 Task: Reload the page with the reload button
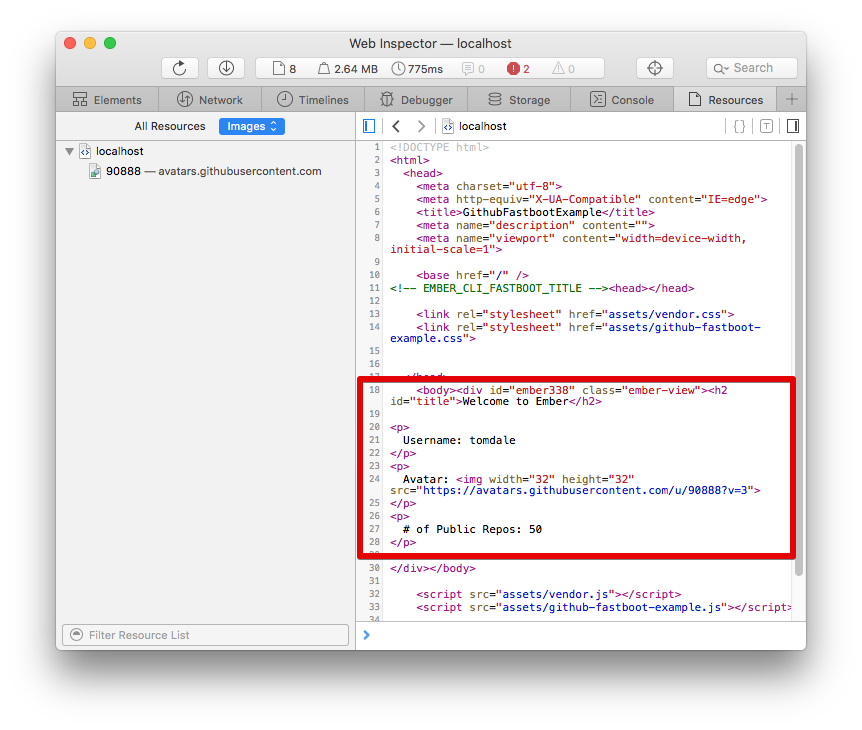pyautogui.click(x=180, y=68)
